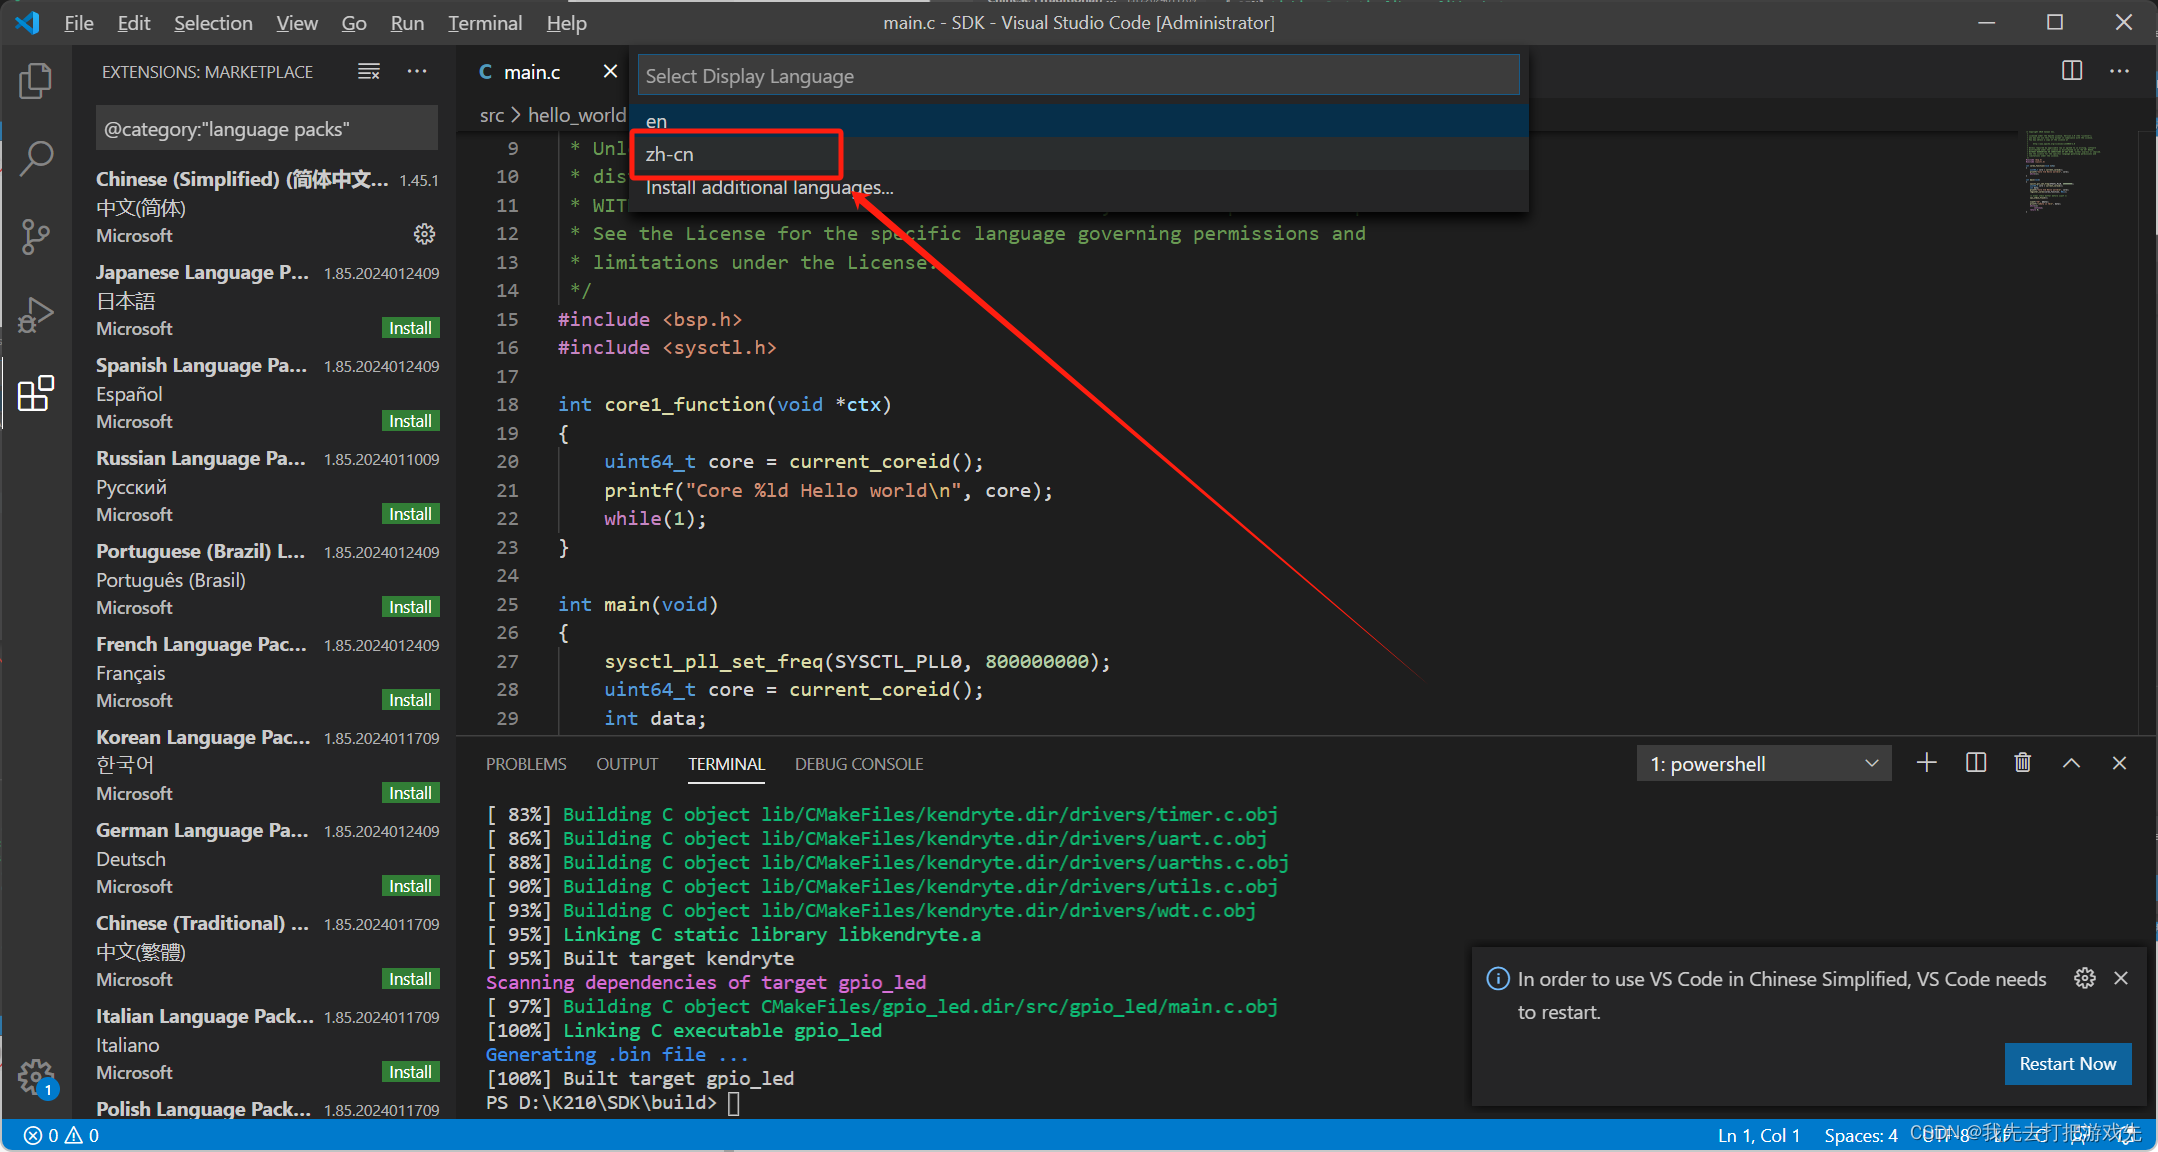Click Spaces: 4 indentation status entry
The width and height of the screenshot is (2158, 1152).
1860,1135
